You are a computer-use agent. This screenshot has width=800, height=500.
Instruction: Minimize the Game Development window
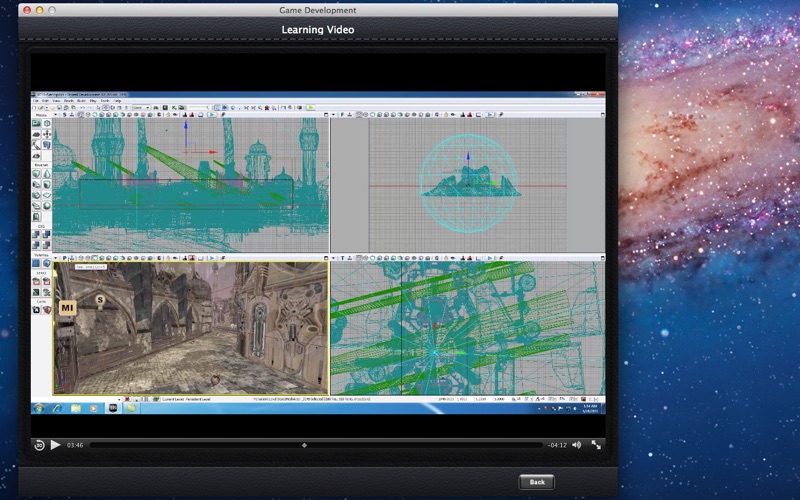(x=39, y=10)
